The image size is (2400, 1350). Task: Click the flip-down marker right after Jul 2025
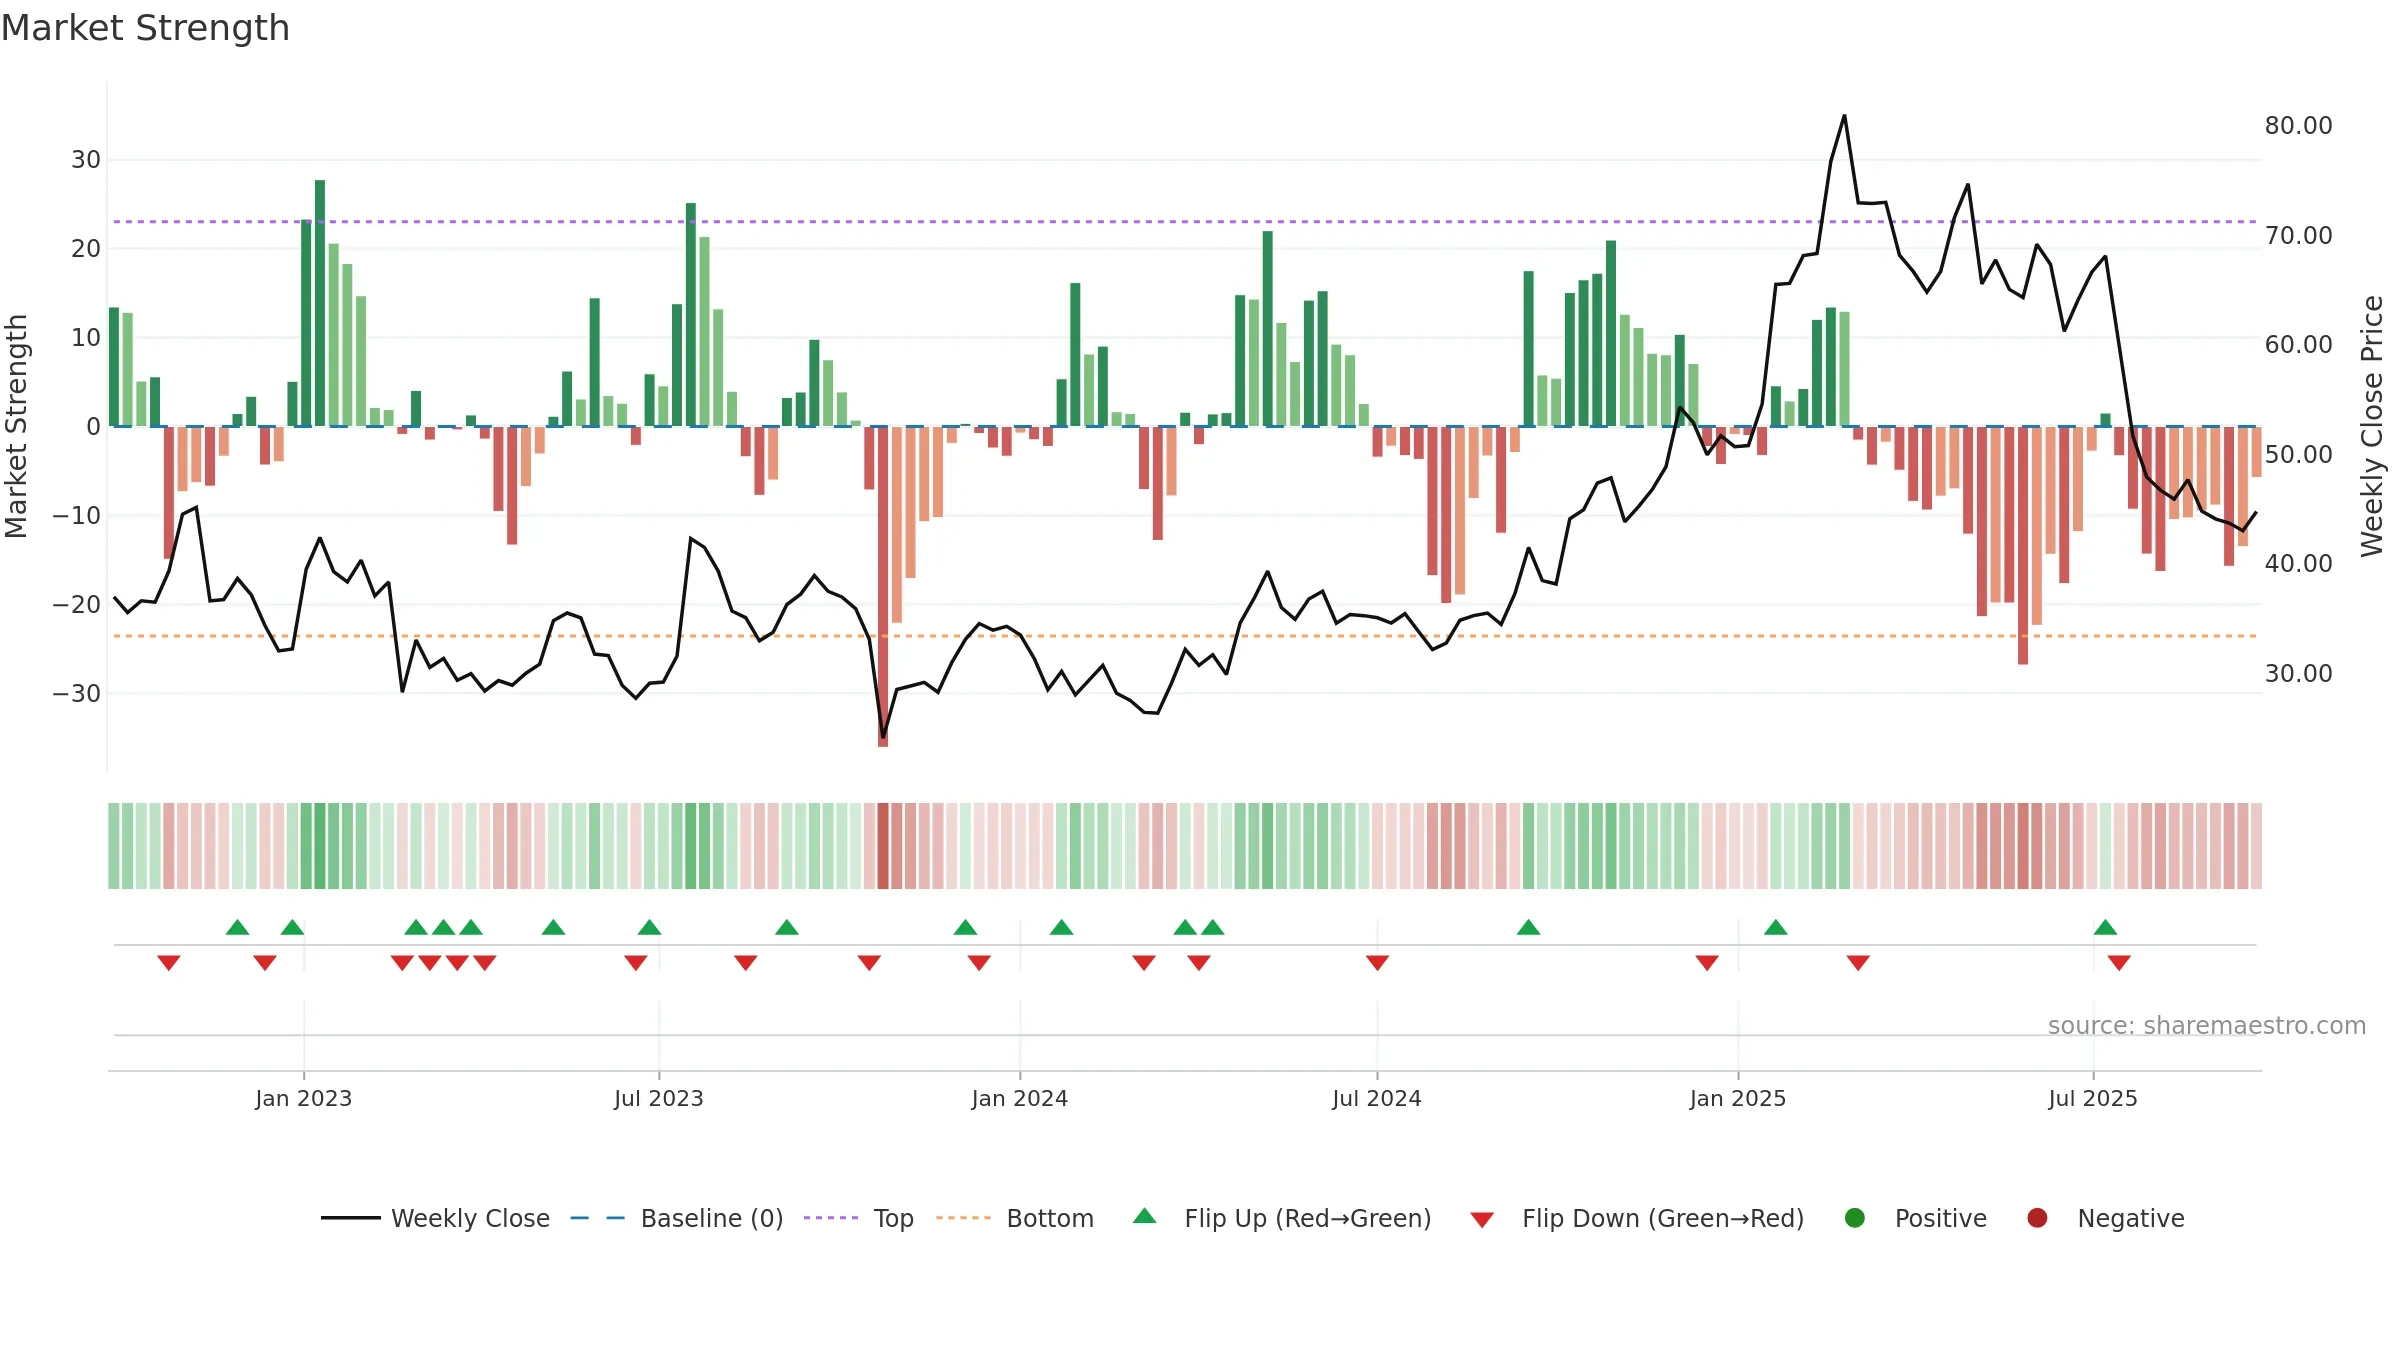point(2119,963)
